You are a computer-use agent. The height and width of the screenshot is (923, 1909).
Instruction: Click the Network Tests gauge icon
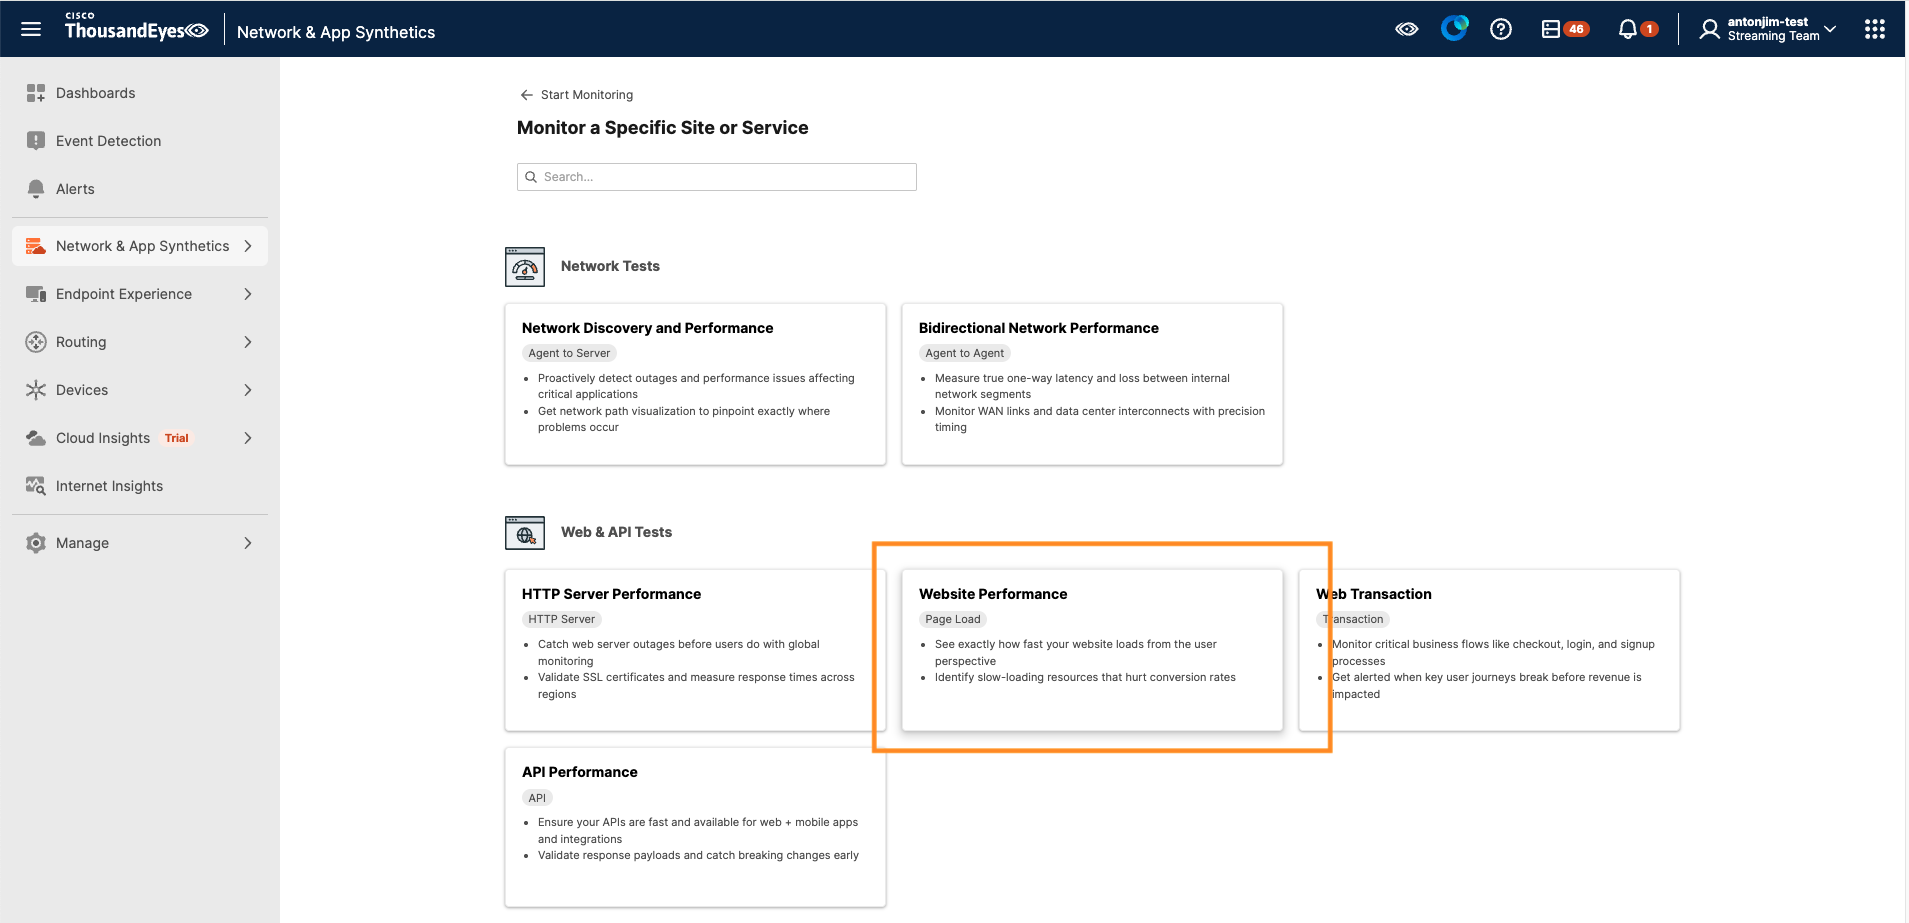[525, 267]
